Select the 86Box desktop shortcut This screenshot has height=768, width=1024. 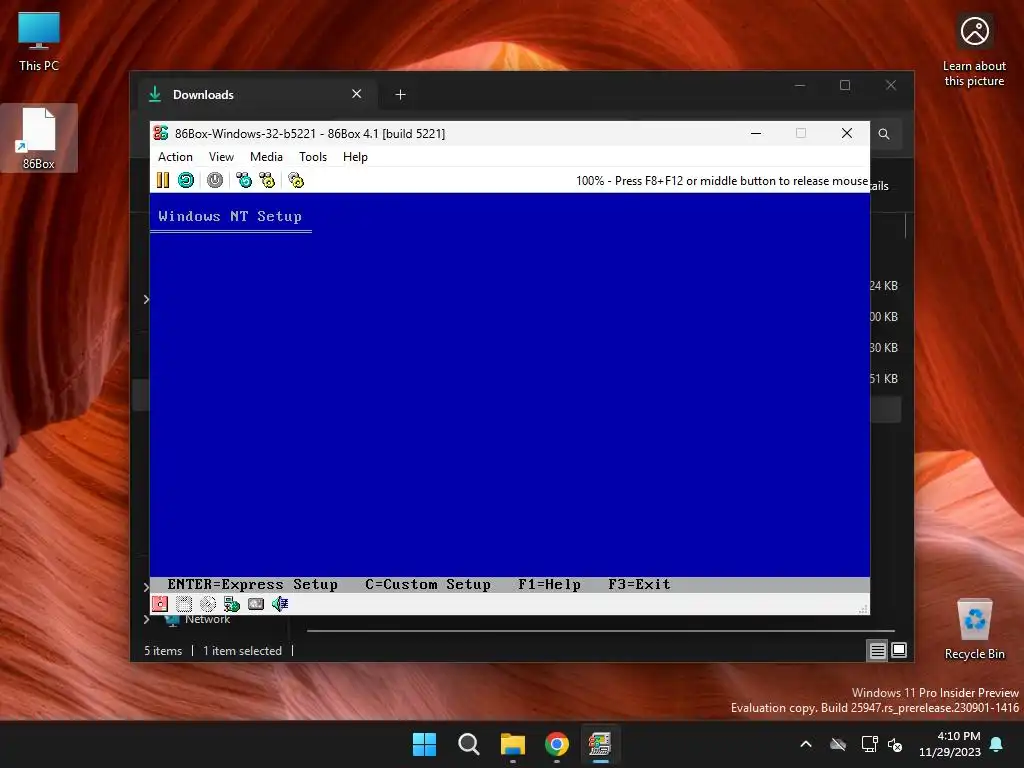[39, 138]
